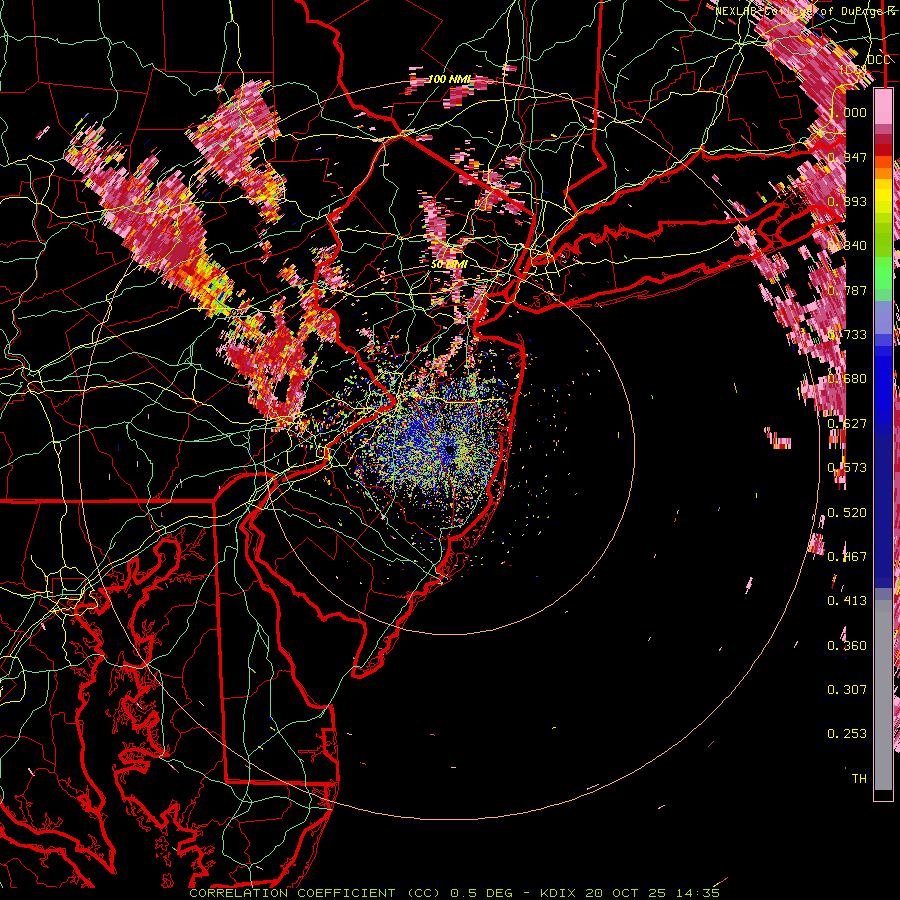Click the "DCC" label above the color scale

point(878,60)
